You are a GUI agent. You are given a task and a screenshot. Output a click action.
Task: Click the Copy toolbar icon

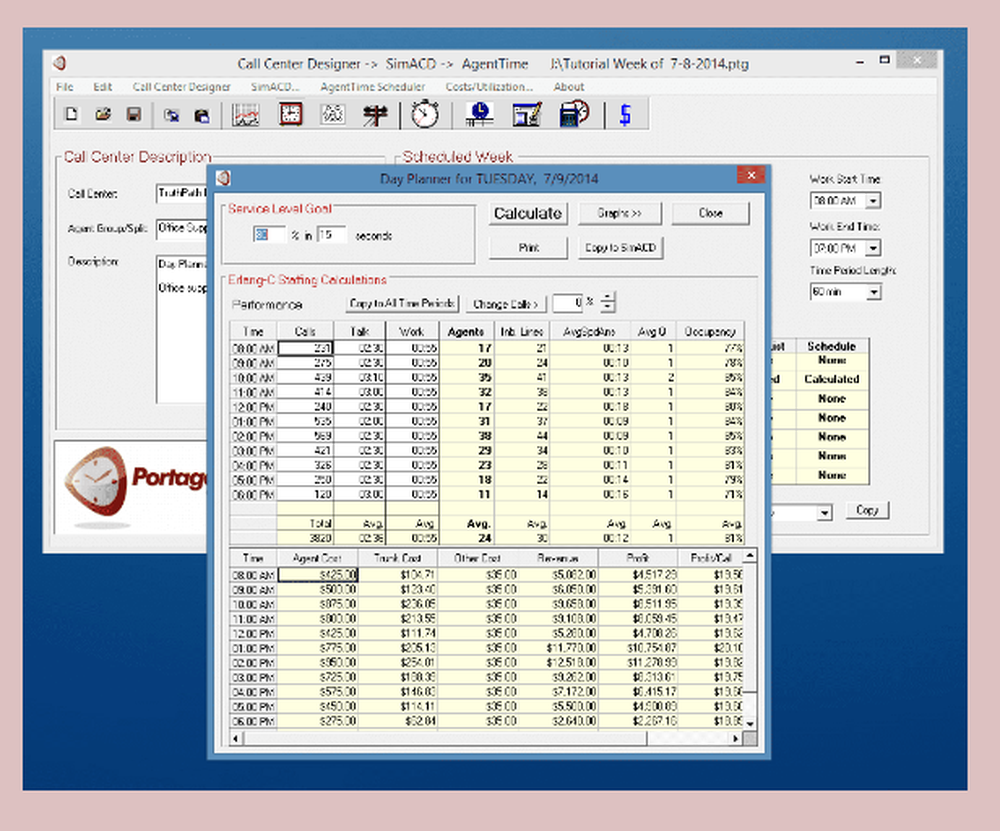pyautogui.click(x=171, y=115)
